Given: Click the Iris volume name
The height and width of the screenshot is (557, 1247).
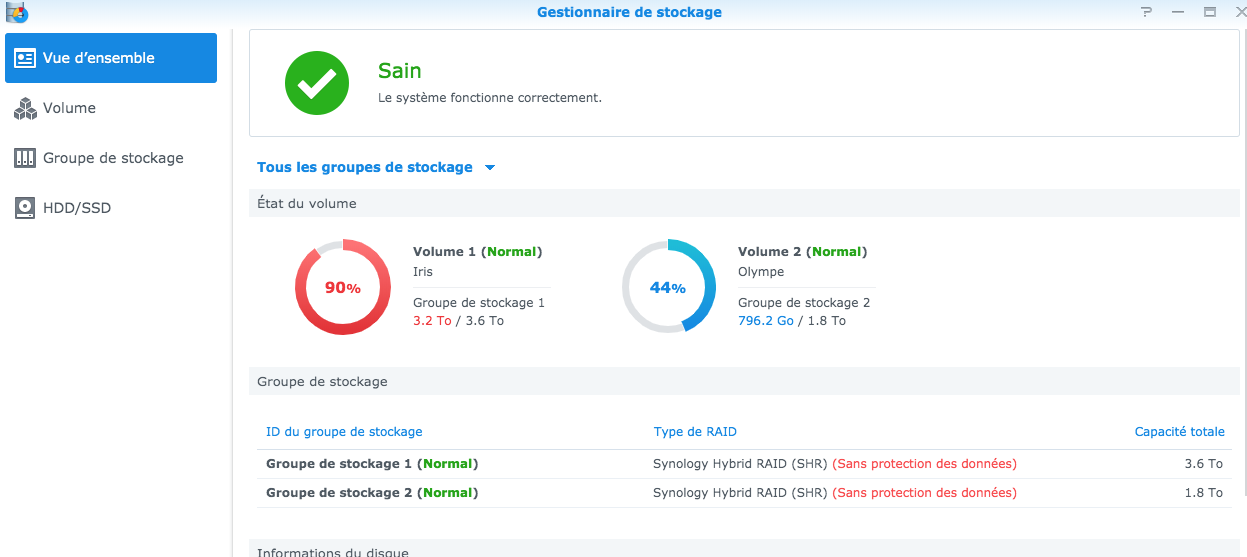Looking at the screenshot, I should [x=423, y=272].
